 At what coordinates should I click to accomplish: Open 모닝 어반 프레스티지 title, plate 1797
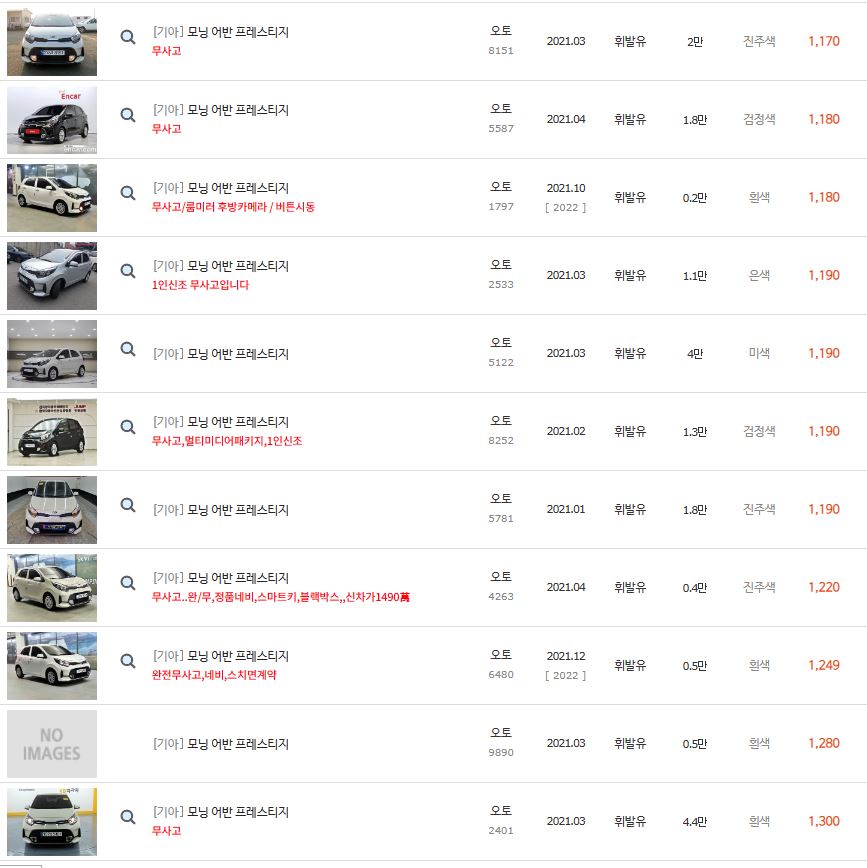(x=238, y=188)
